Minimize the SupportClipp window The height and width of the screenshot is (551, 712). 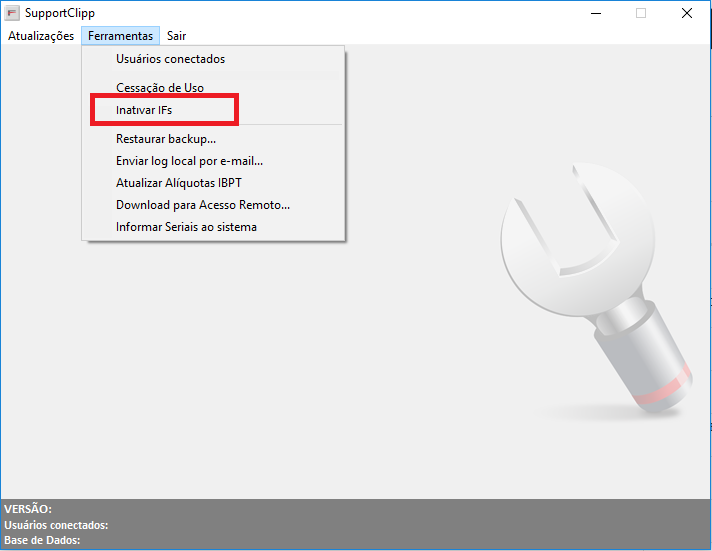pos(596,14)
